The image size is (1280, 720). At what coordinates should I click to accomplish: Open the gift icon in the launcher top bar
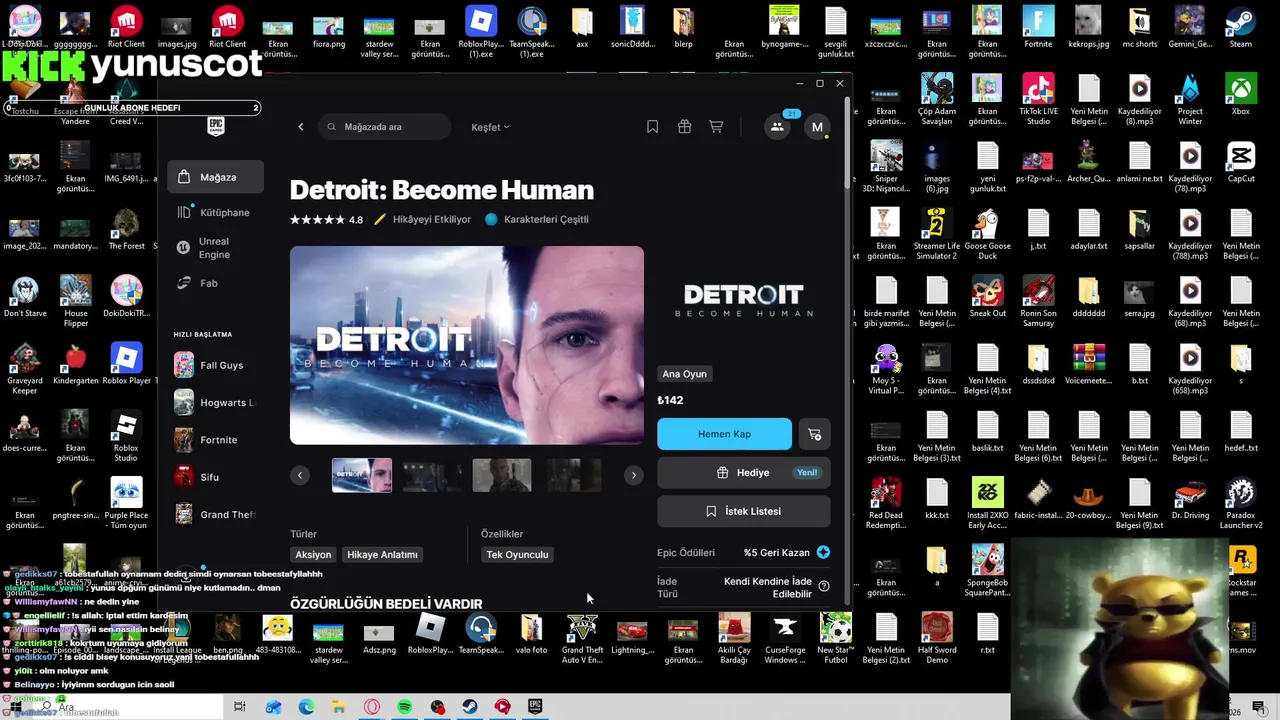pos(684,127)
